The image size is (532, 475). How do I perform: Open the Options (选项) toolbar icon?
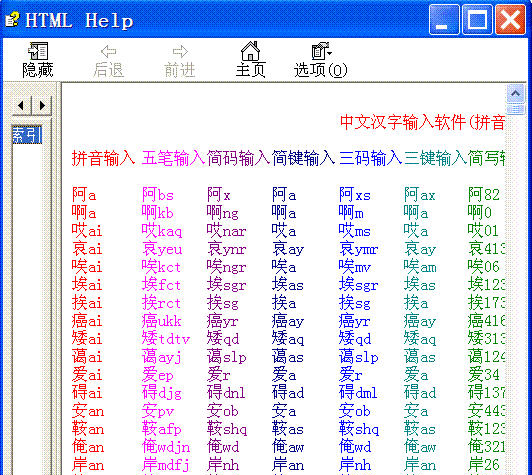319,51
